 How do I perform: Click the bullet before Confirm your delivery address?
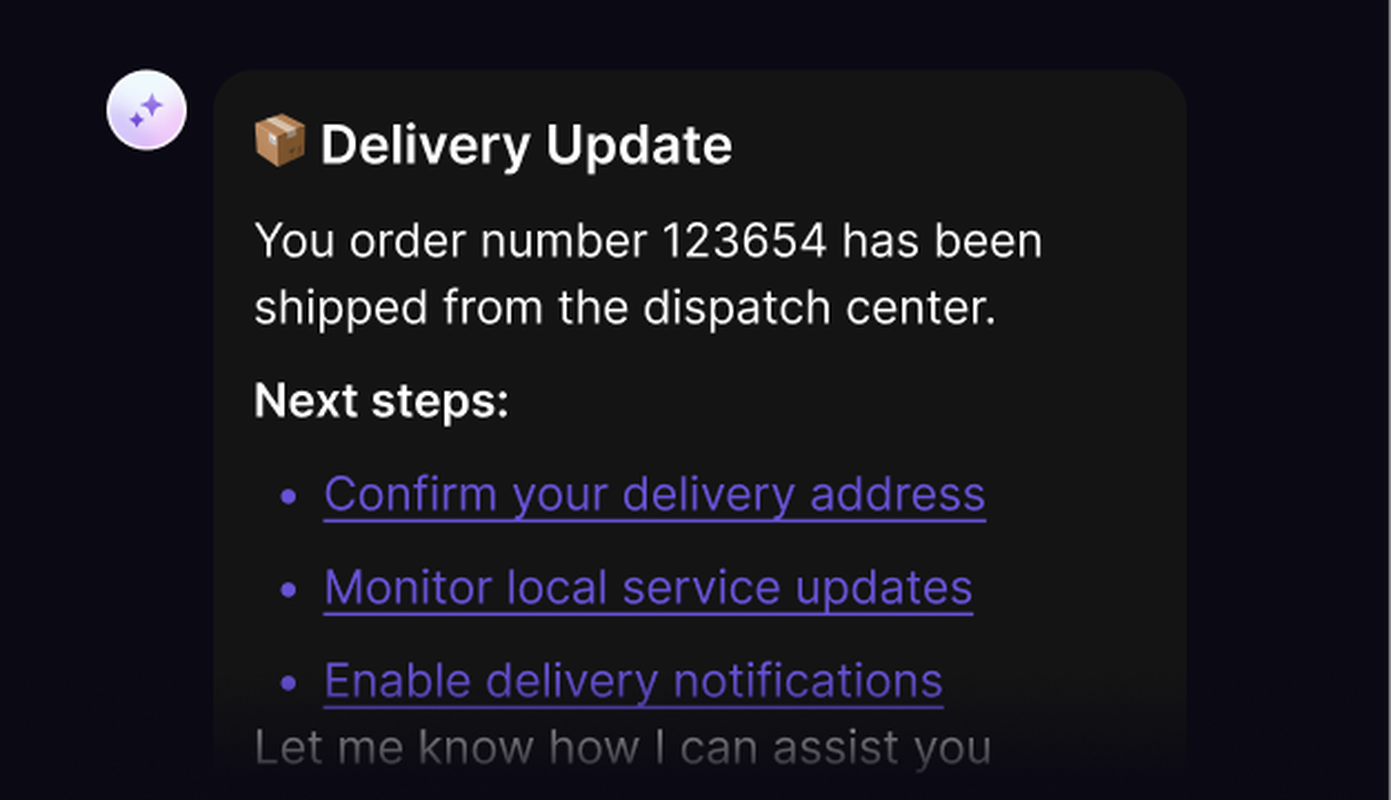pyautogui.click(x=289, y=496)
